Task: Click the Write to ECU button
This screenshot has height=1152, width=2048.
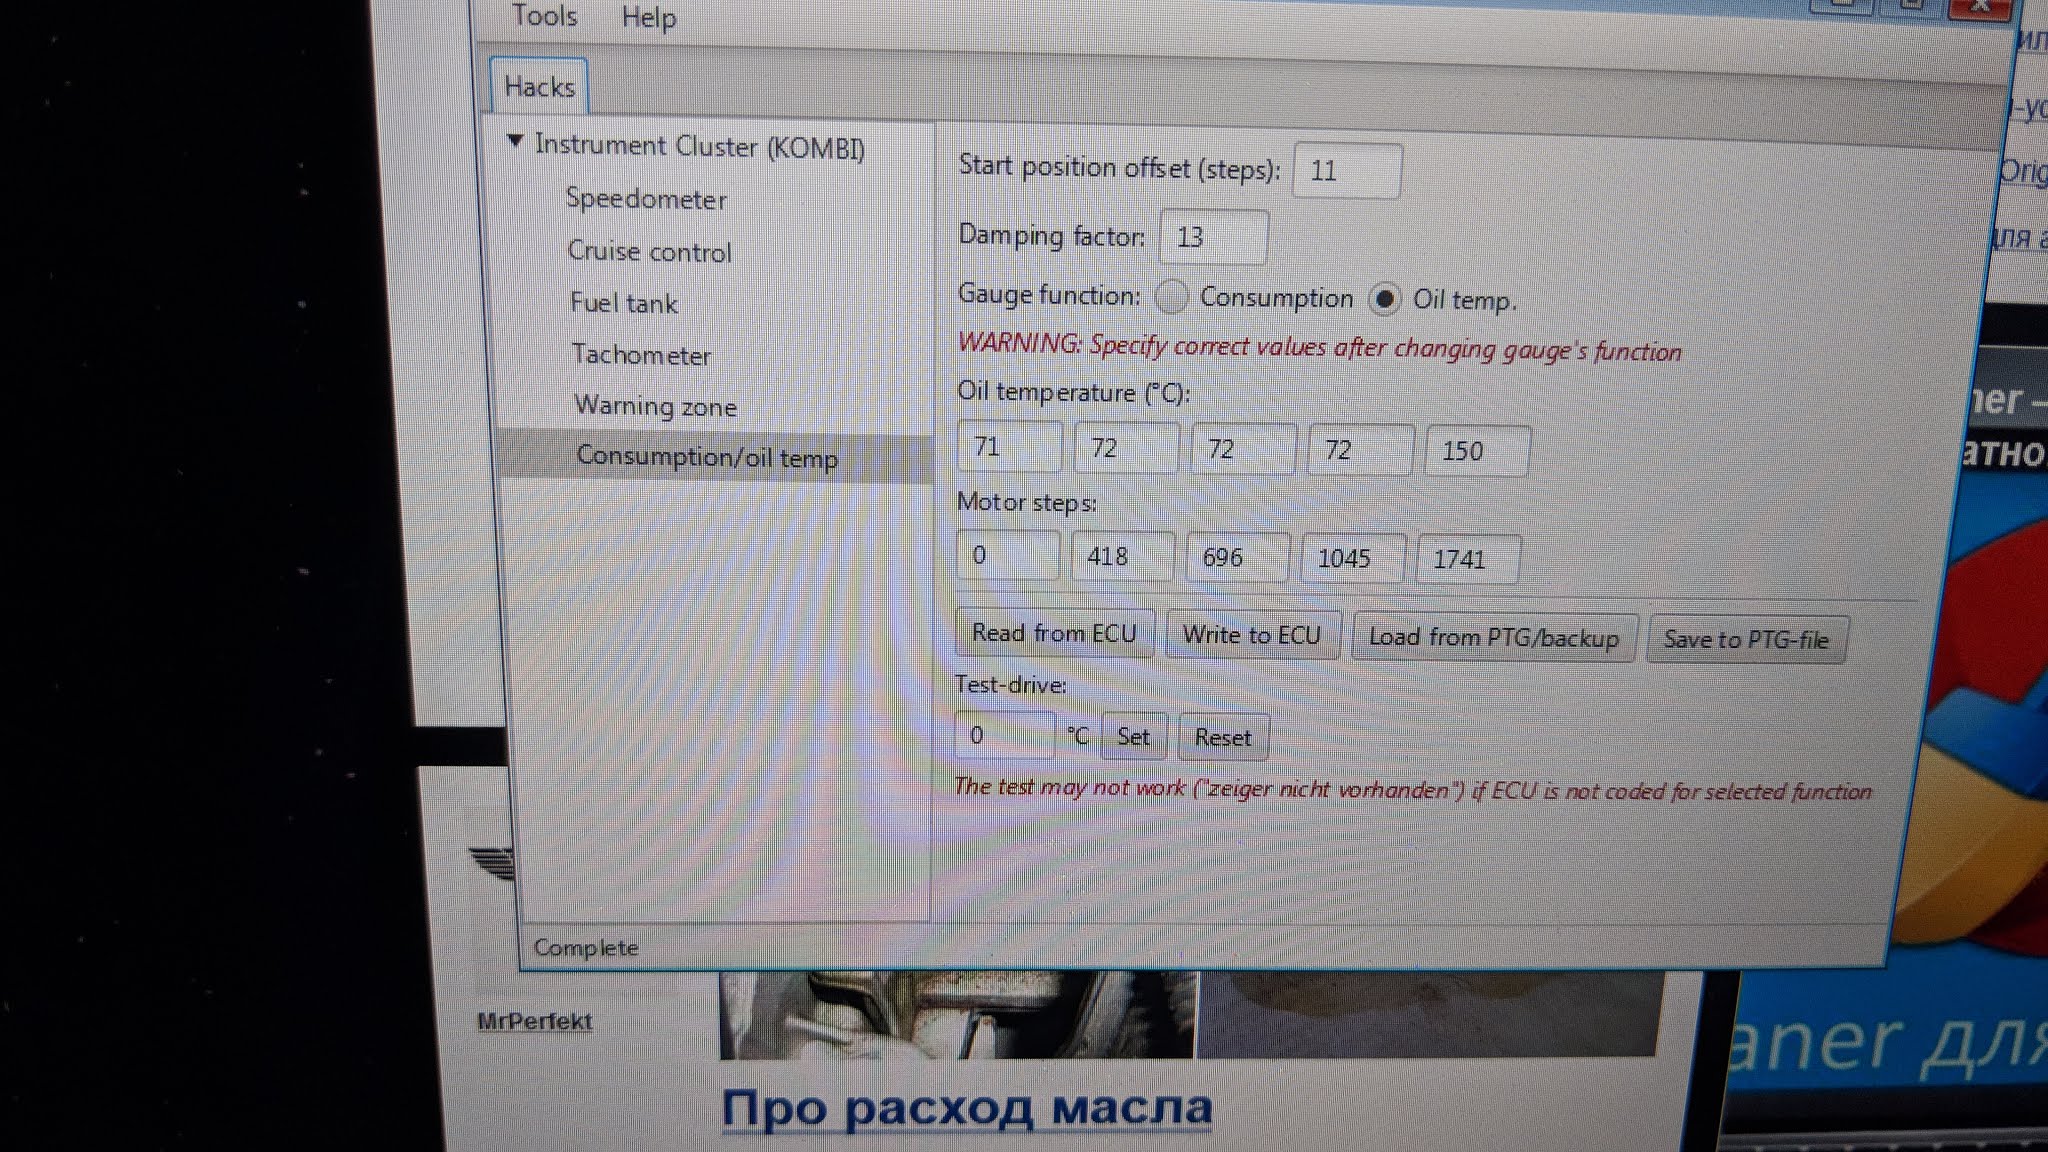Action: (x=1253, y=635)
